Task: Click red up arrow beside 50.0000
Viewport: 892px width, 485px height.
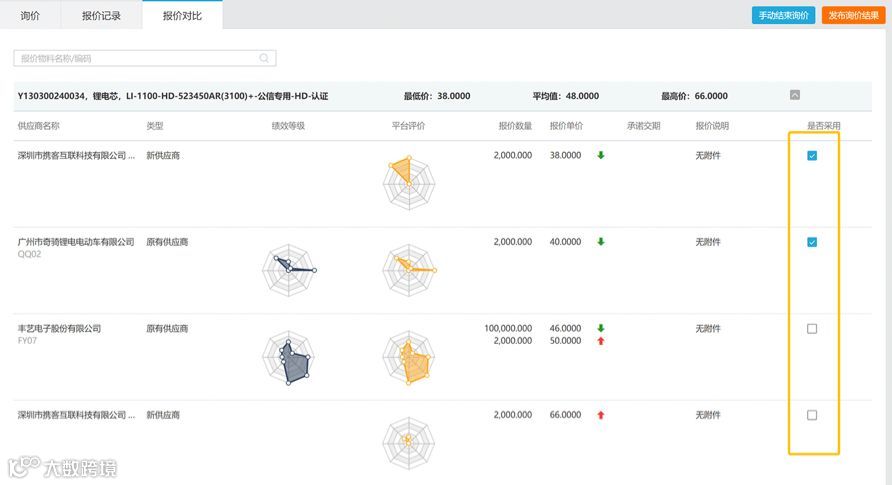Action: tap(601, 341)
